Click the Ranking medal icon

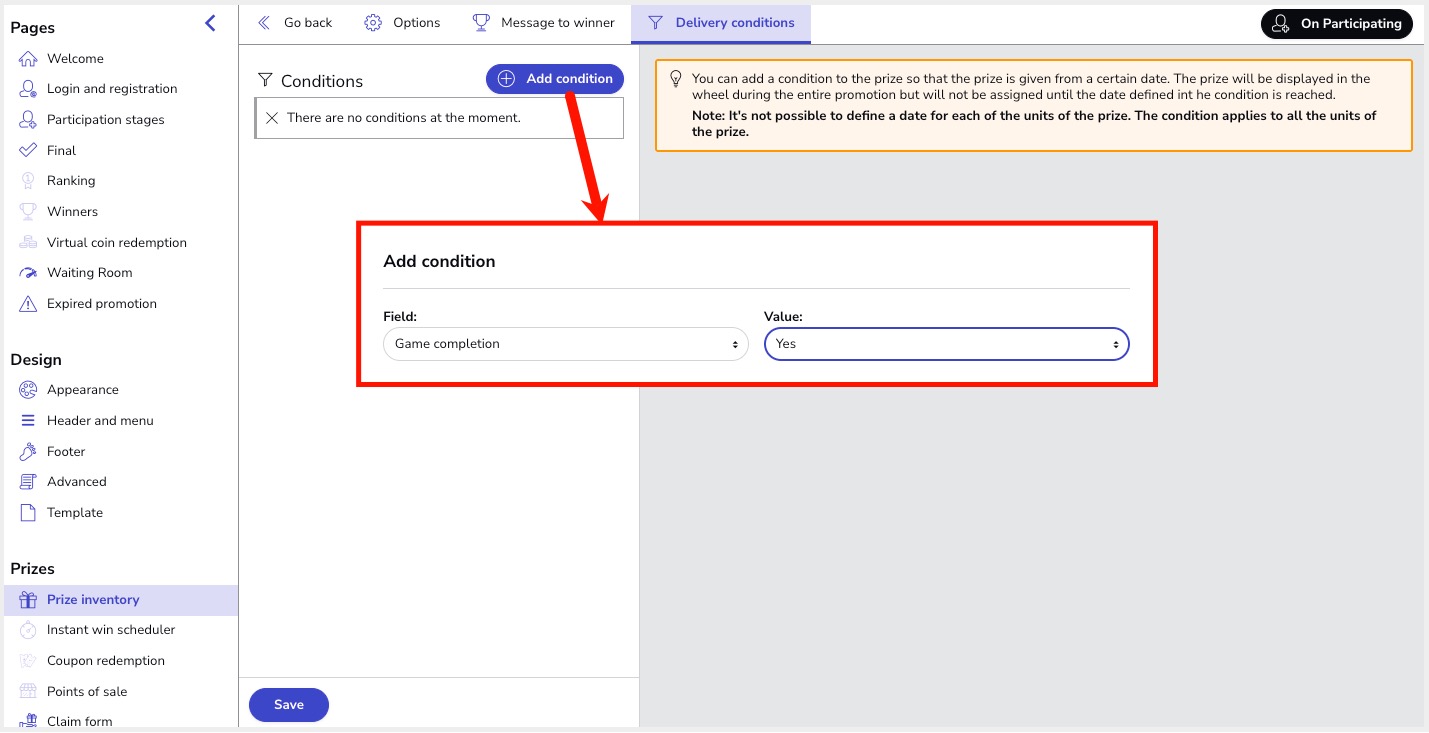click(28, 181)
